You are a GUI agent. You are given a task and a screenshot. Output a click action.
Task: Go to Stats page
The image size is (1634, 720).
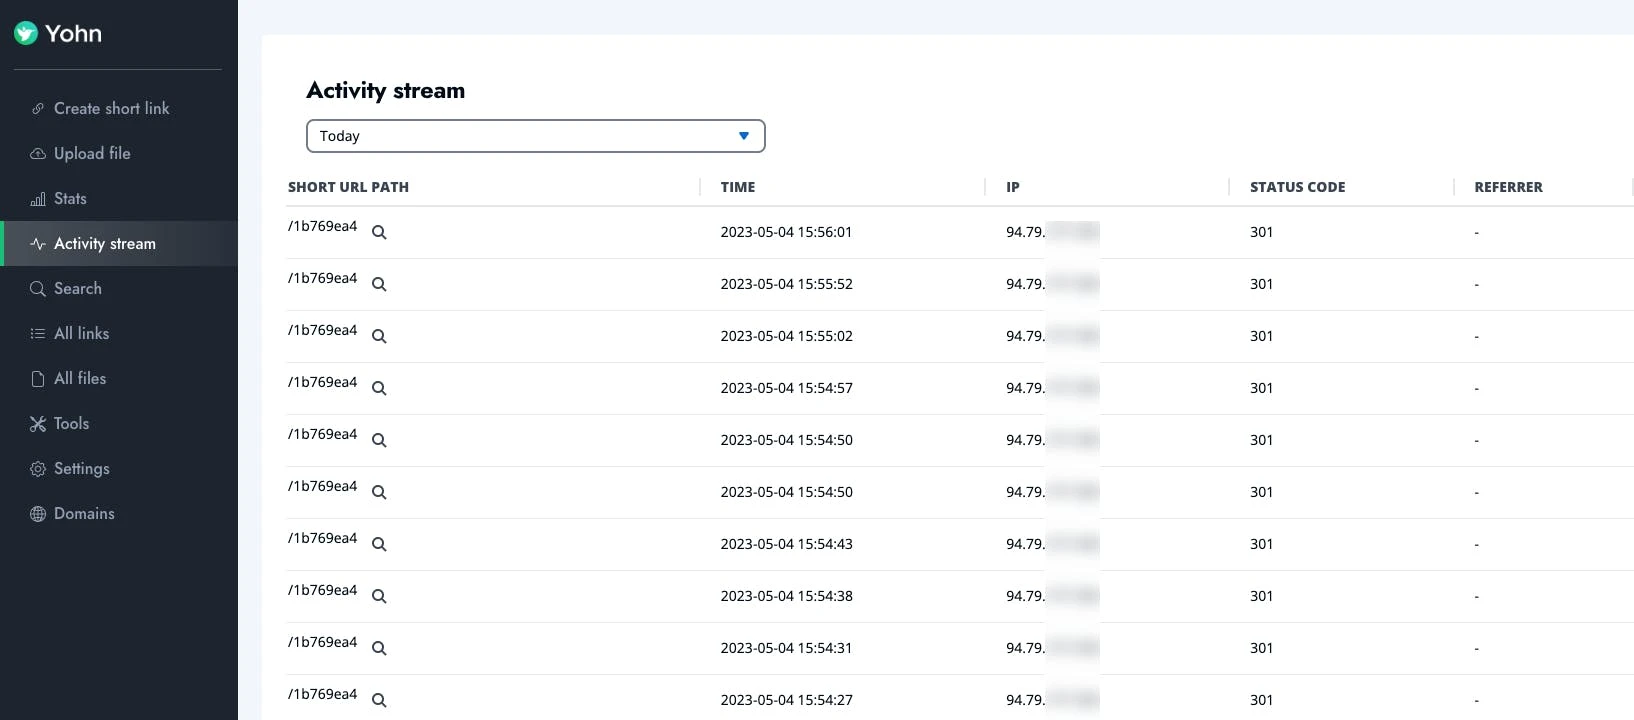pyautogui.click(x=119, y=199)
